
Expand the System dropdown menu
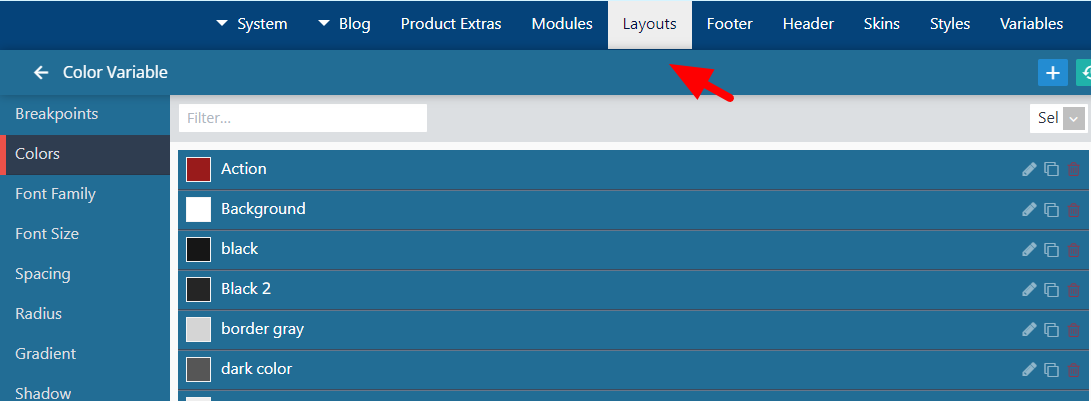tap(252, 24)
